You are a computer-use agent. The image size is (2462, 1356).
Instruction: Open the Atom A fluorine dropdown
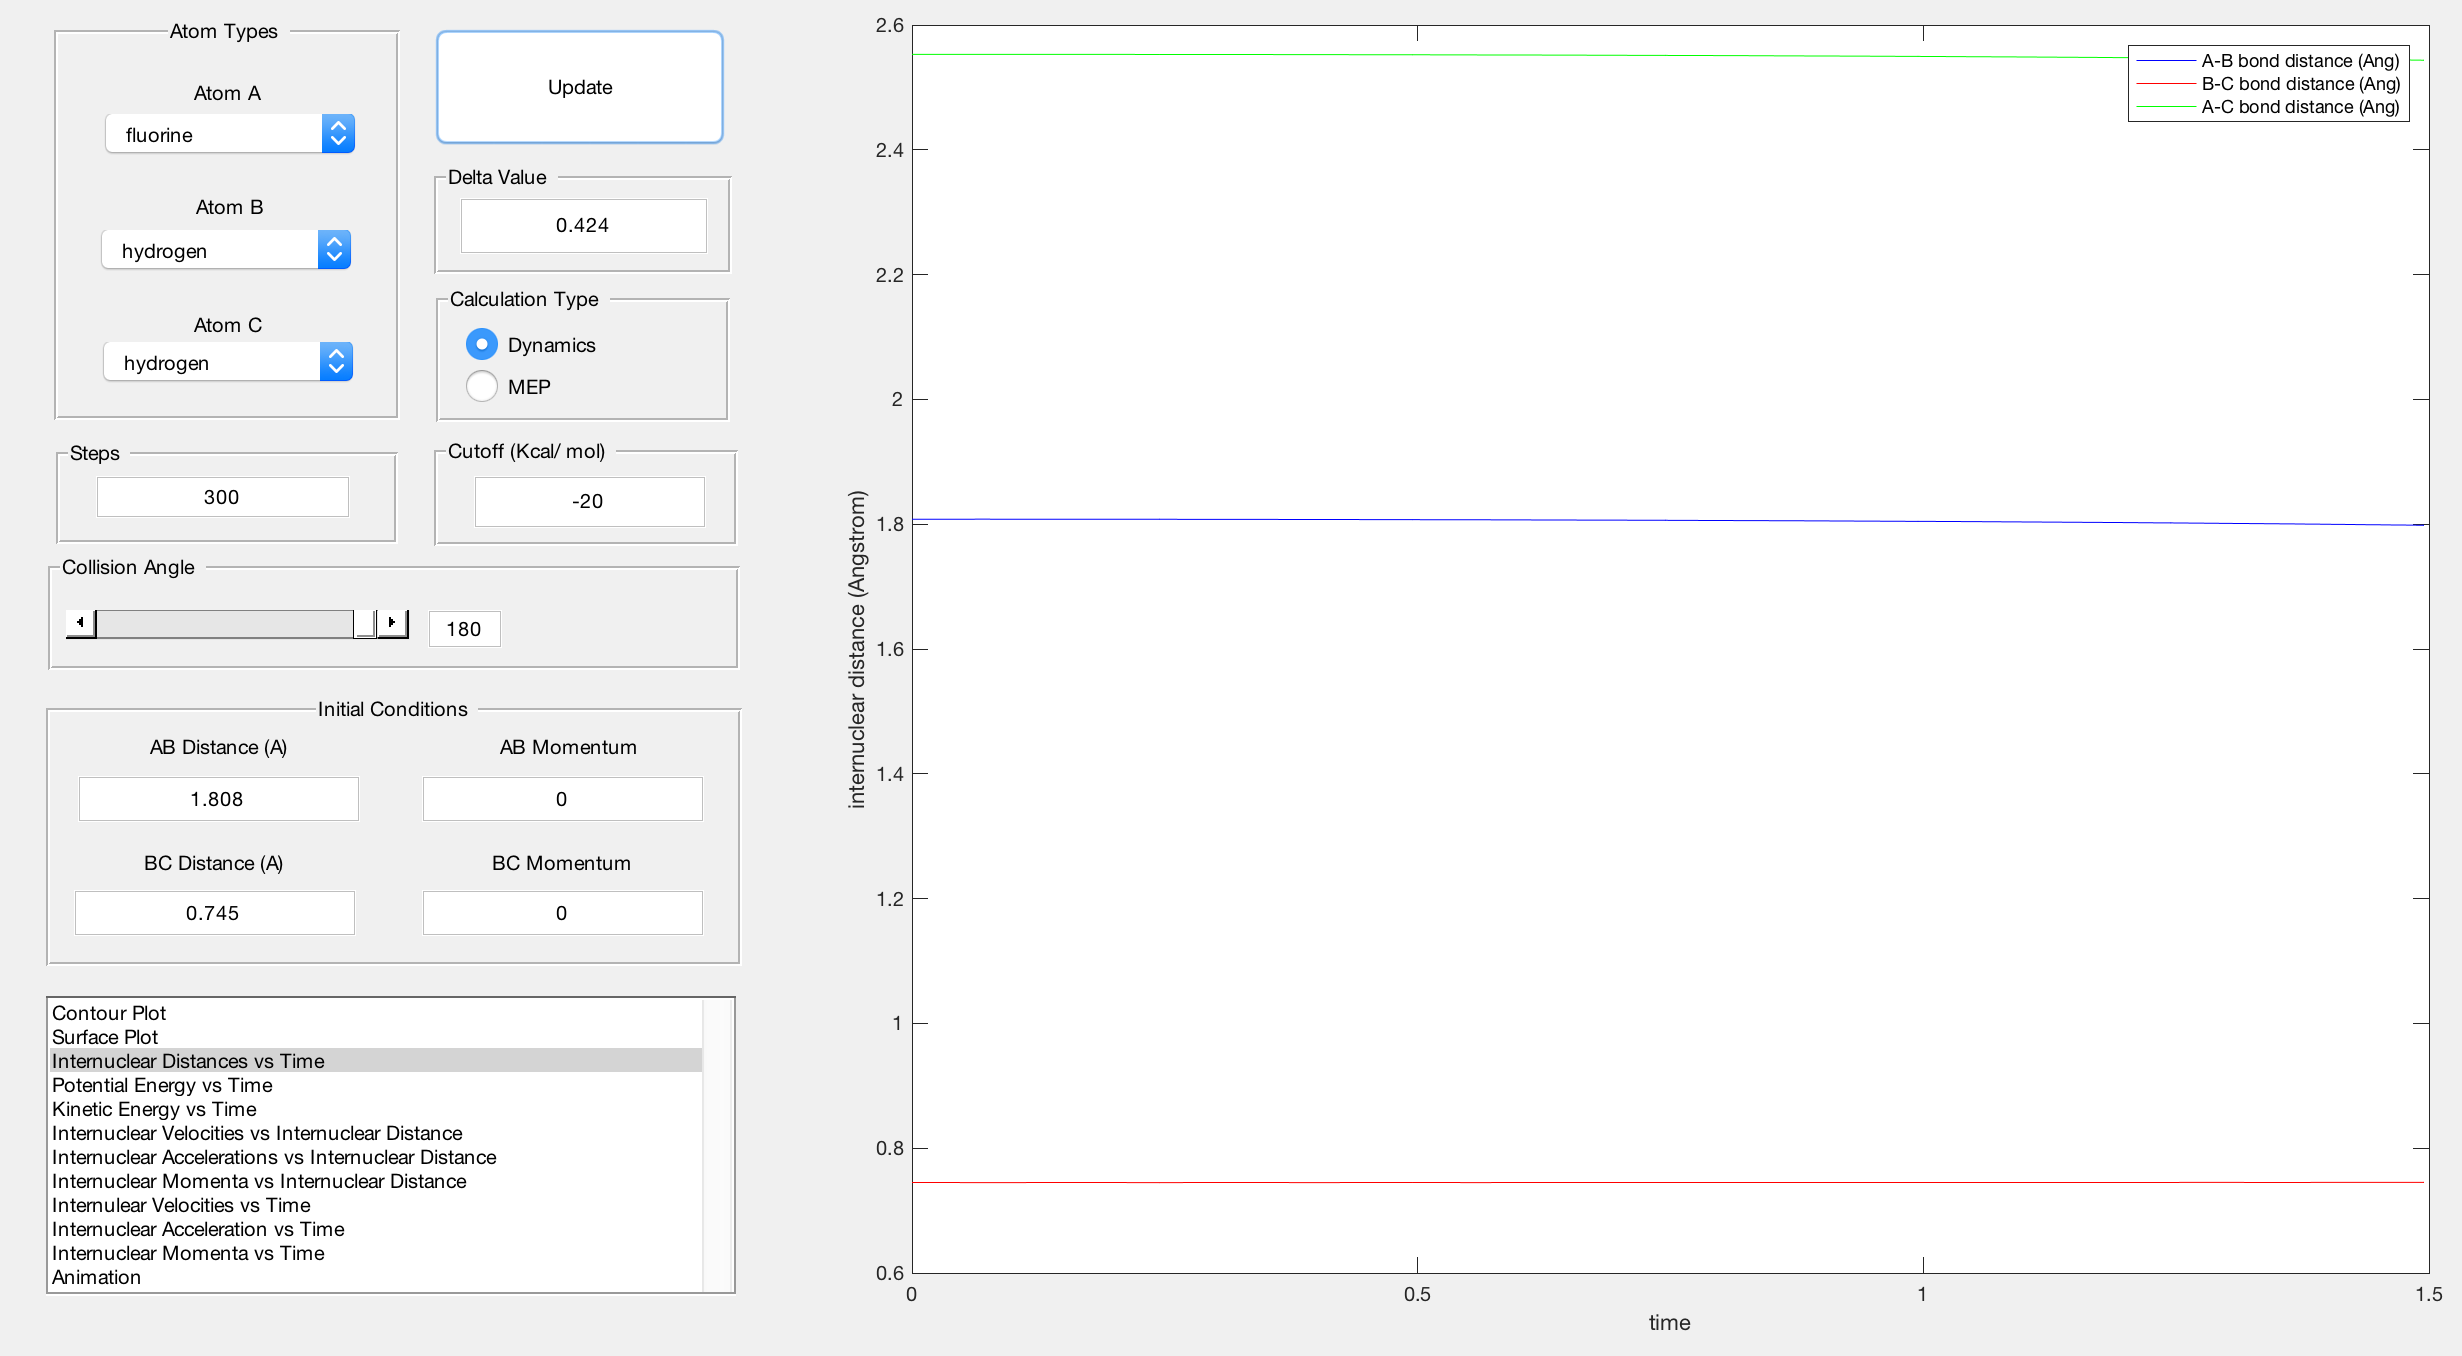pyautogui.click(x=230, y=134)
